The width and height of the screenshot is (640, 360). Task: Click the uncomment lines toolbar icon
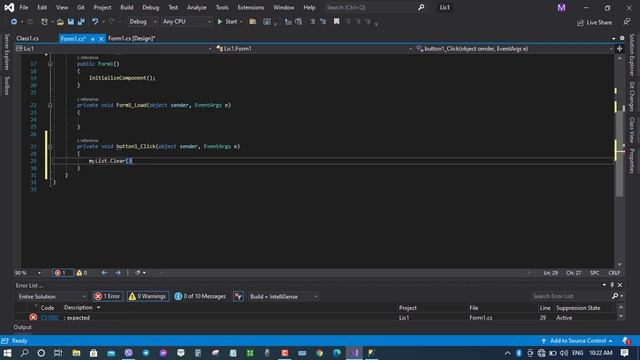[x=323, y=22]
